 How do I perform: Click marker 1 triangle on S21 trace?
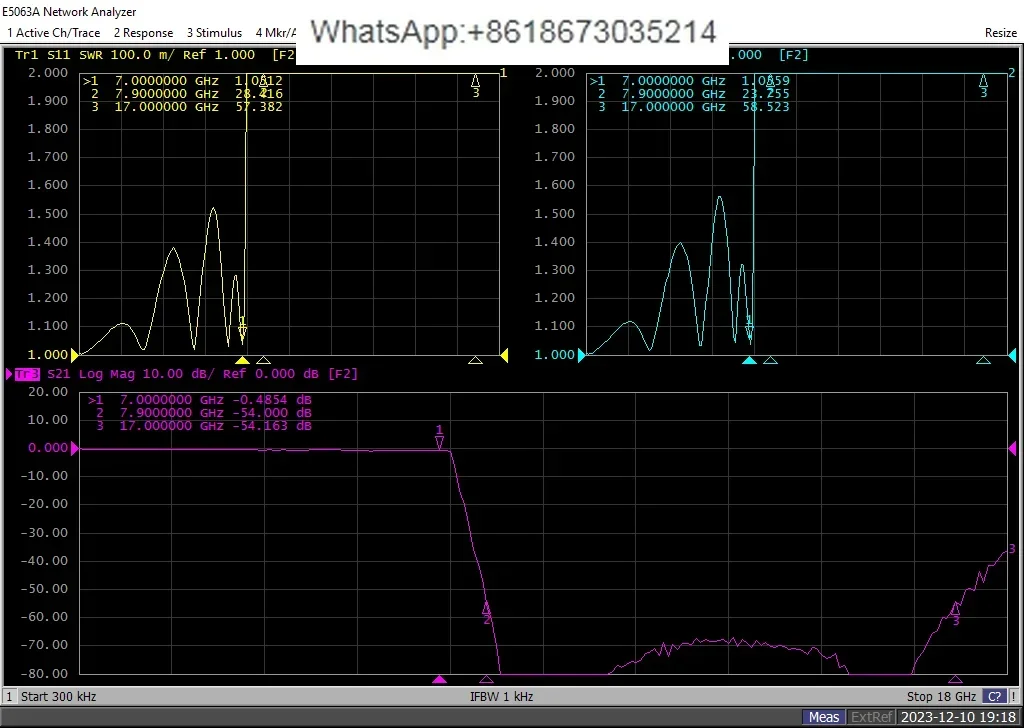pyautogui.click(x=439, y=440)
